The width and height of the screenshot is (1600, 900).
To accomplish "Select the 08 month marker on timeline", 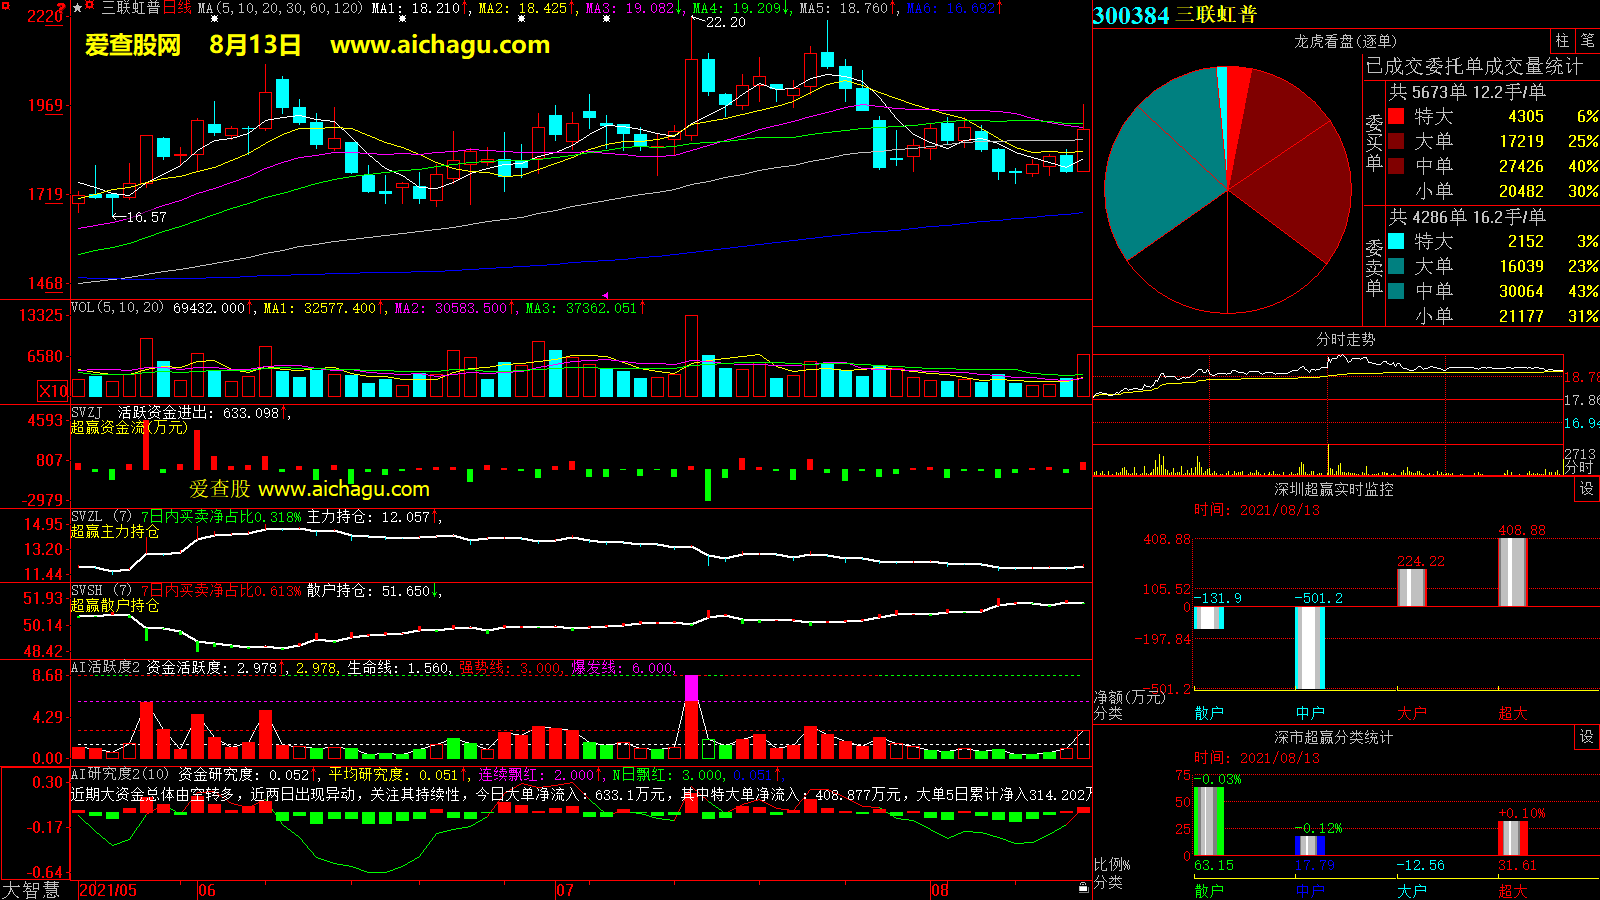I will (939, 890).
